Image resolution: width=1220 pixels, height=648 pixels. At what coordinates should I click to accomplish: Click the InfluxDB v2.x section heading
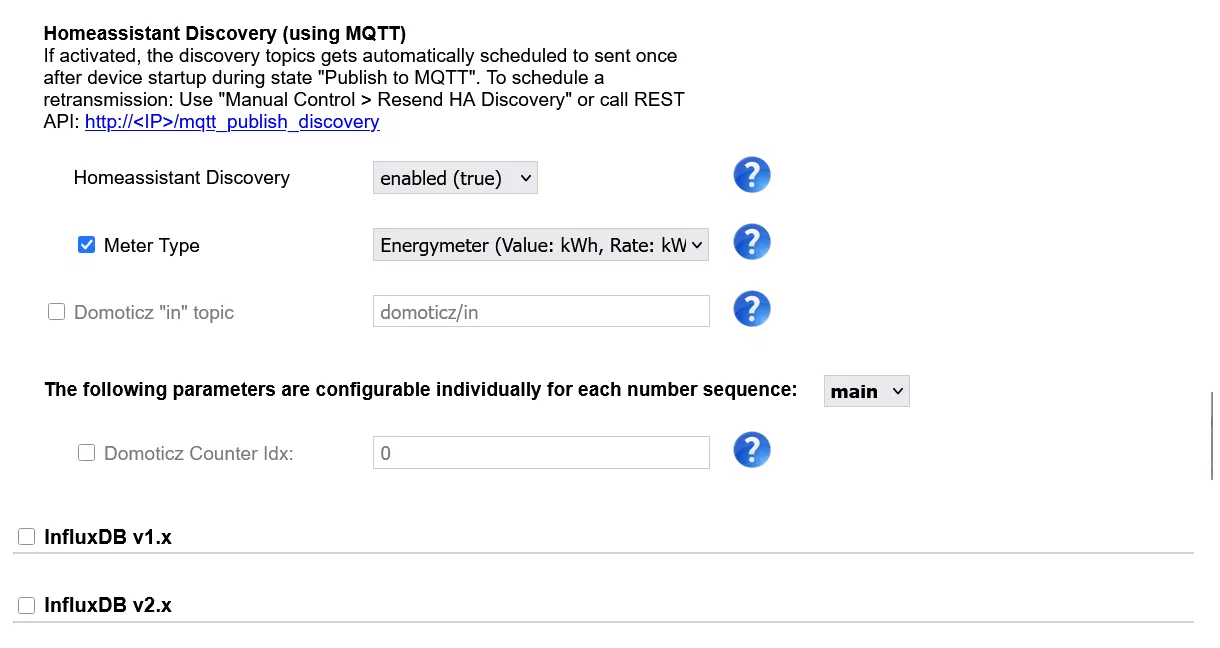point(108,605)
